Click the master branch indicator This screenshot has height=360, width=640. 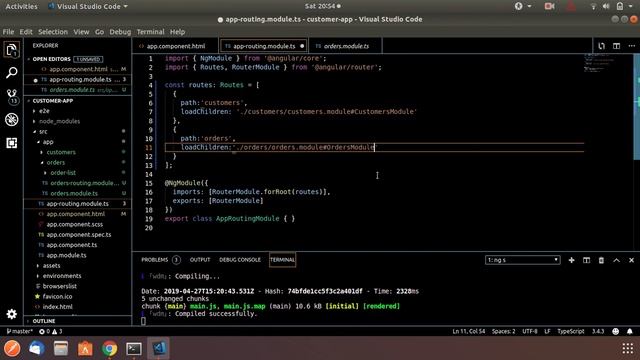point(19,331)
